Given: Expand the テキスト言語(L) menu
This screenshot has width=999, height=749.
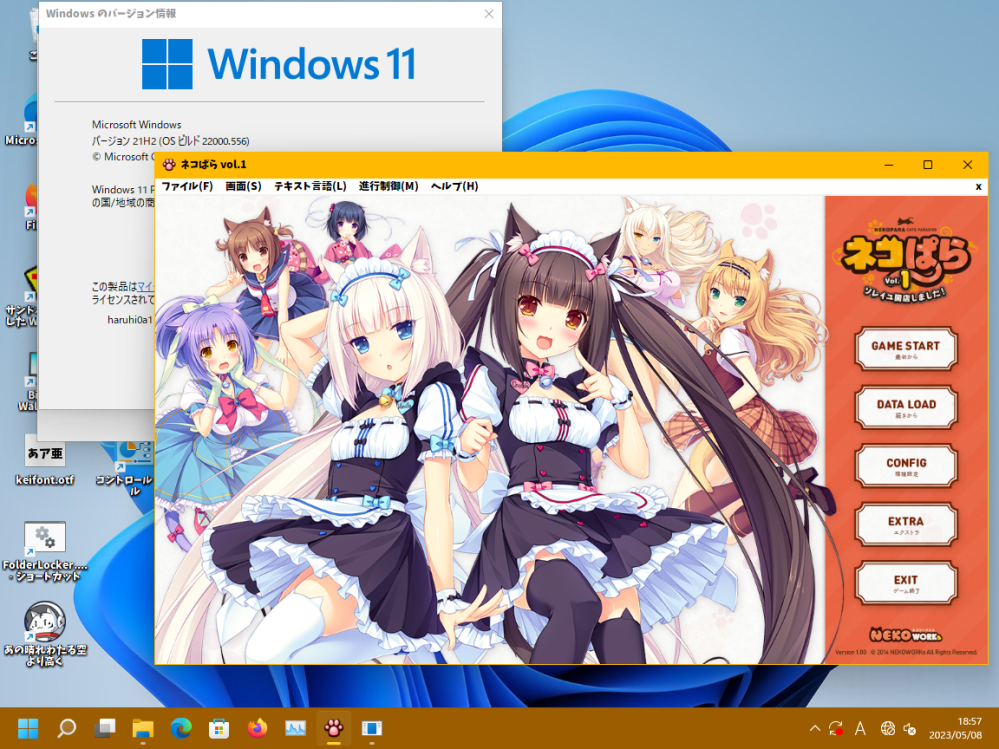Looking at the screenshot, I should coord(310,187).
